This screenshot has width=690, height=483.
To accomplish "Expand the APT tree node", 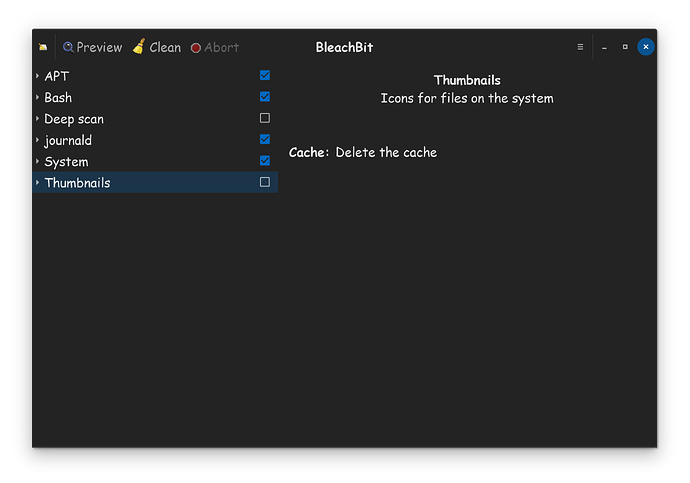I will [37, 76].
